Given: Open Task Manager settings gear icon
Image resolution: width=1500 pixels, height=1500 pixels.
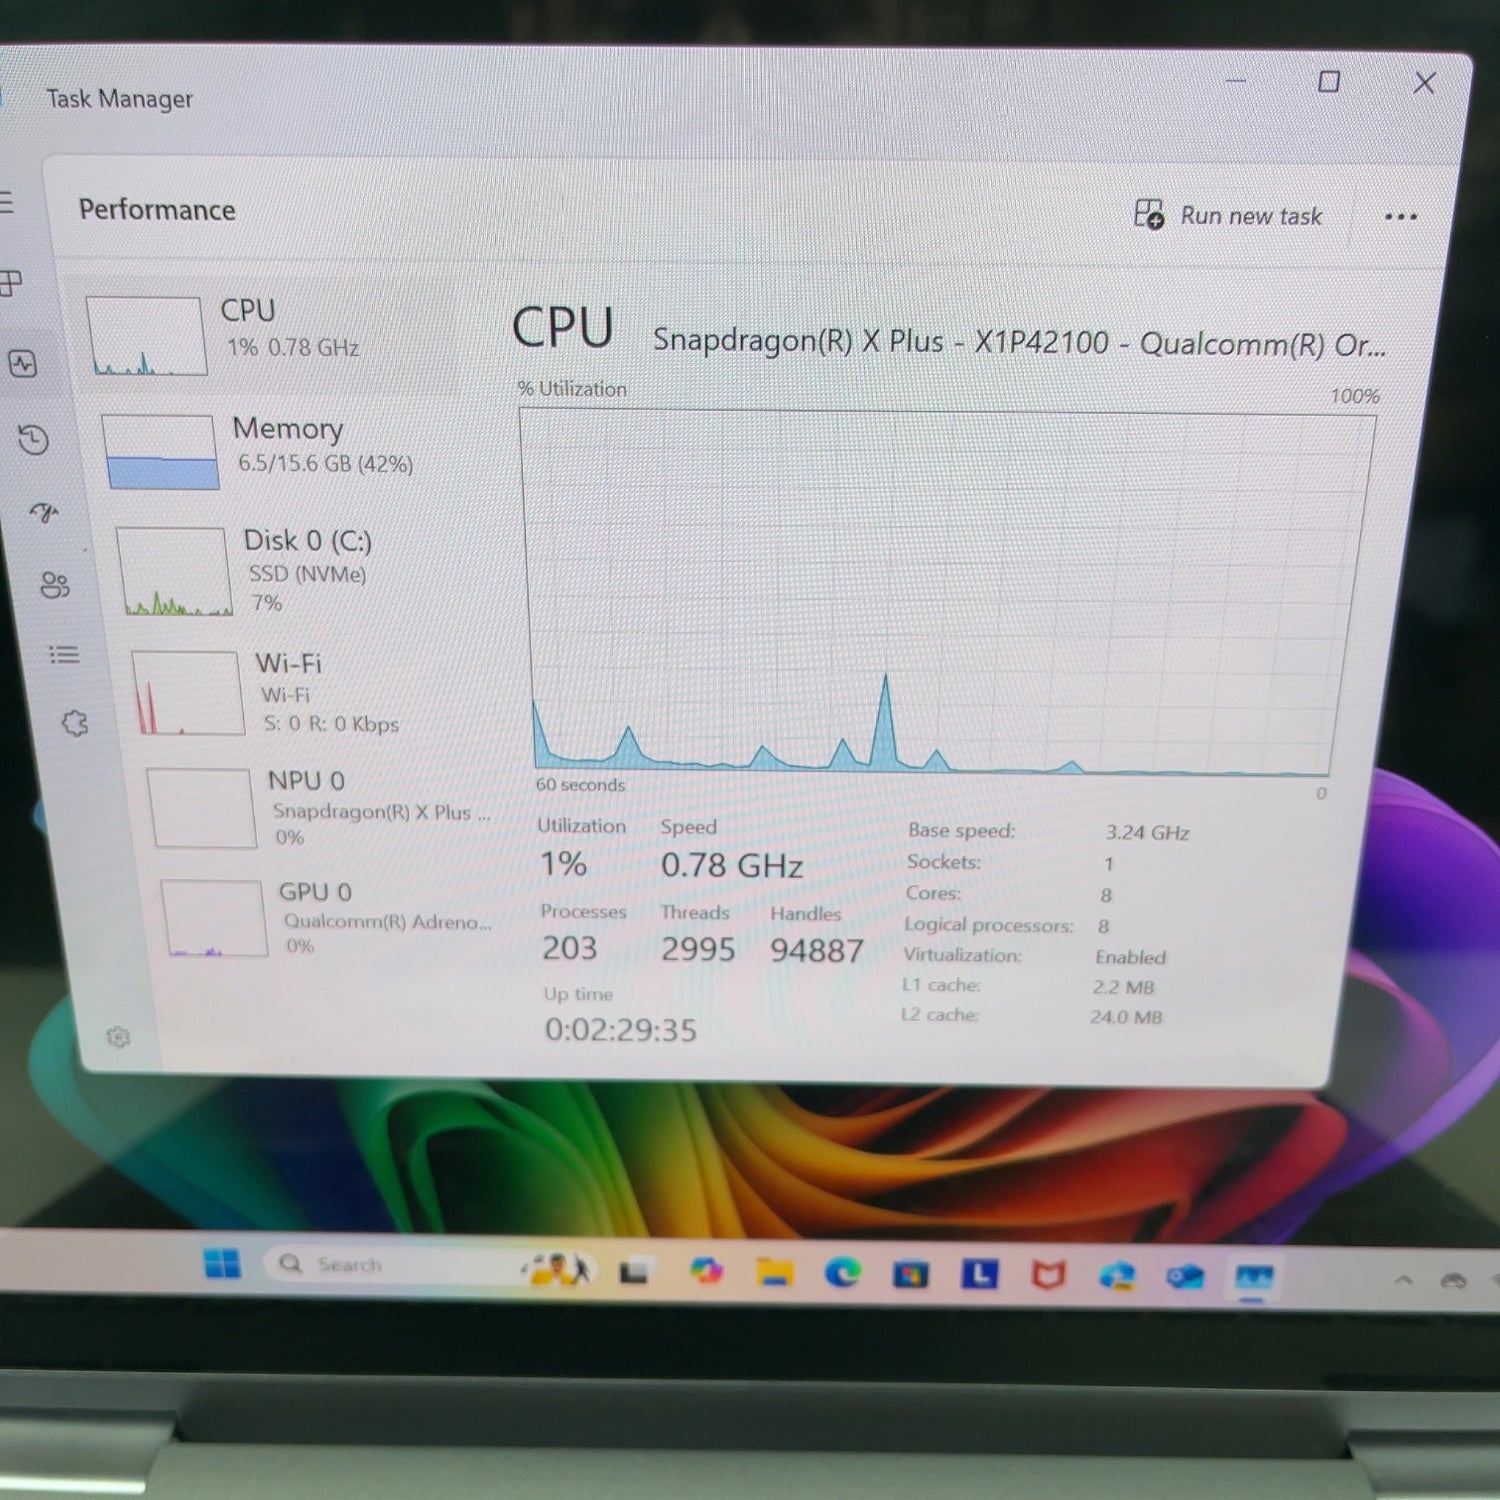Looking at the screenshot, I should pos(119,1037).
